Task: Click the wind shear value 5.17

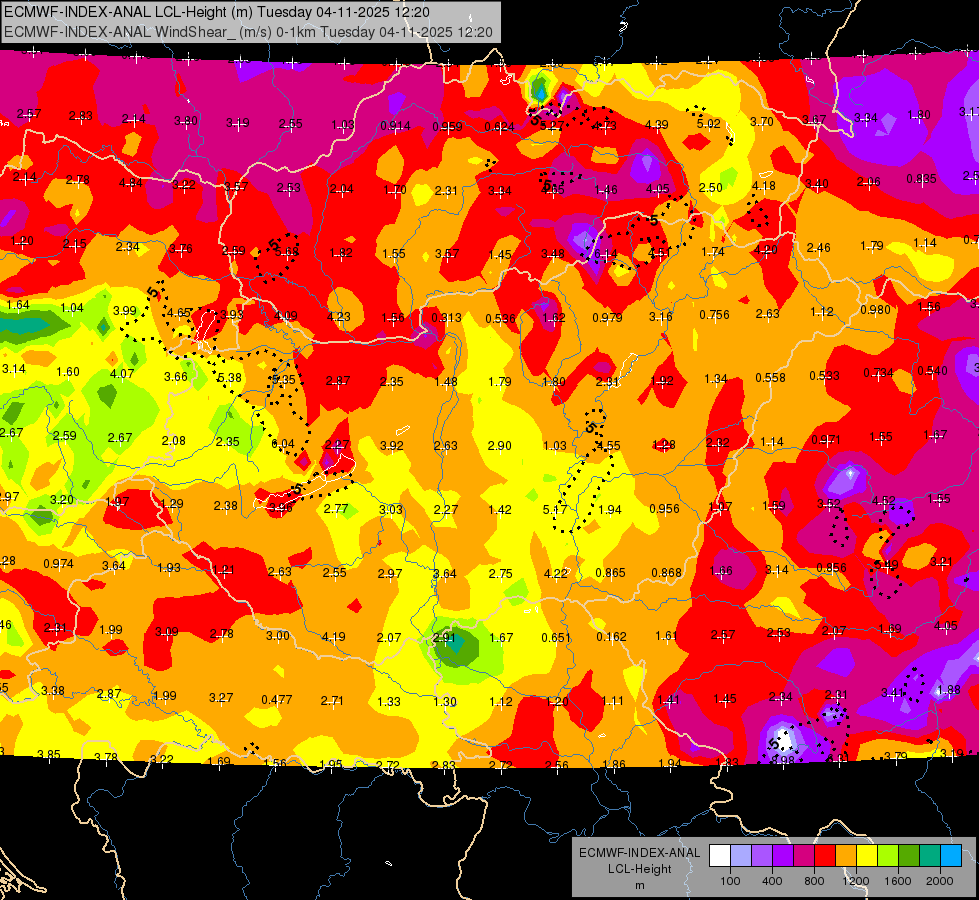Action: [x=555, y=510]
